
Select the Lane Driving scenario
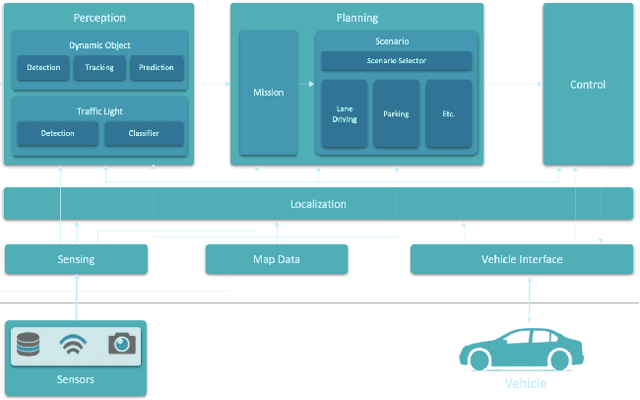(344, 115)
